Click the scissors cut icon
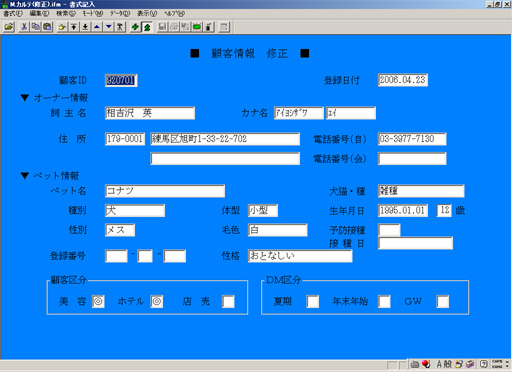 point(24,27)
